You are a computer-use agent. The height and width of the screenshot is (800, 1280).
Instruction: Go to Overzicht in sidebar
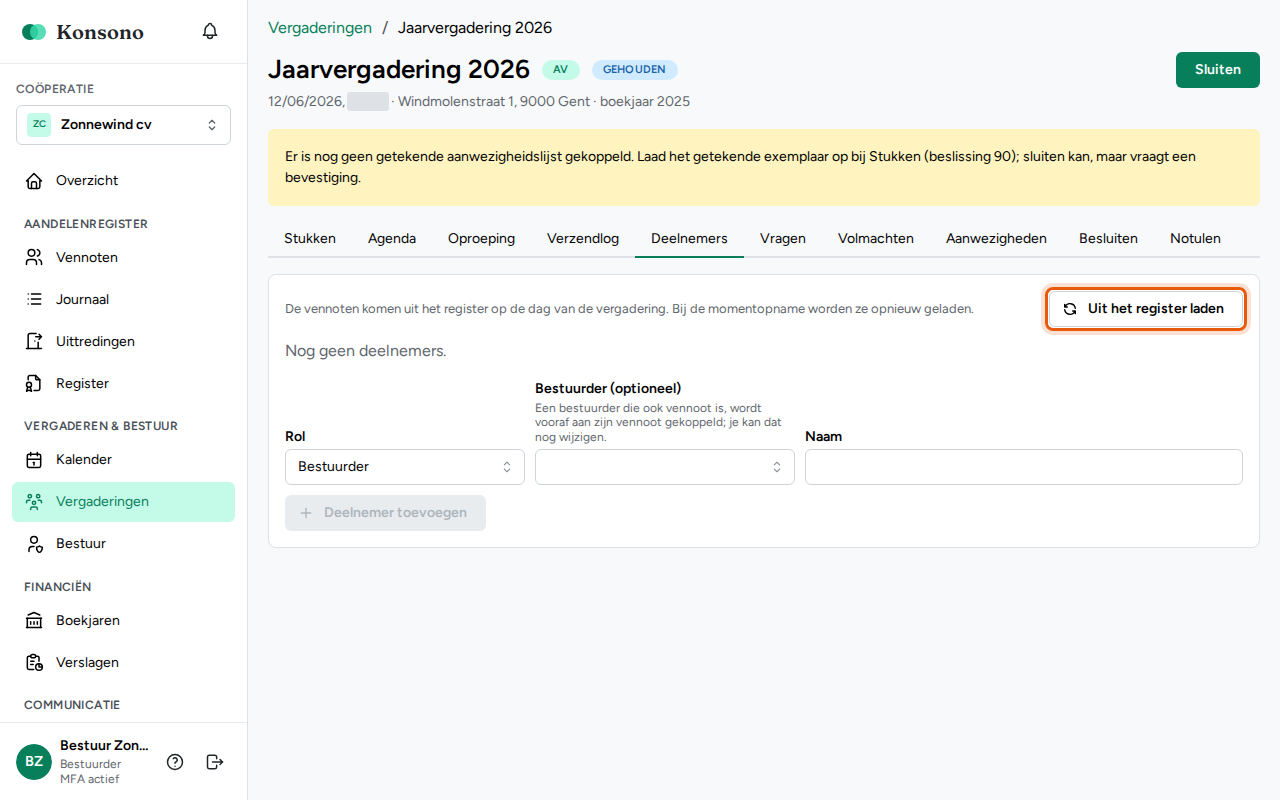coord(123,181)
